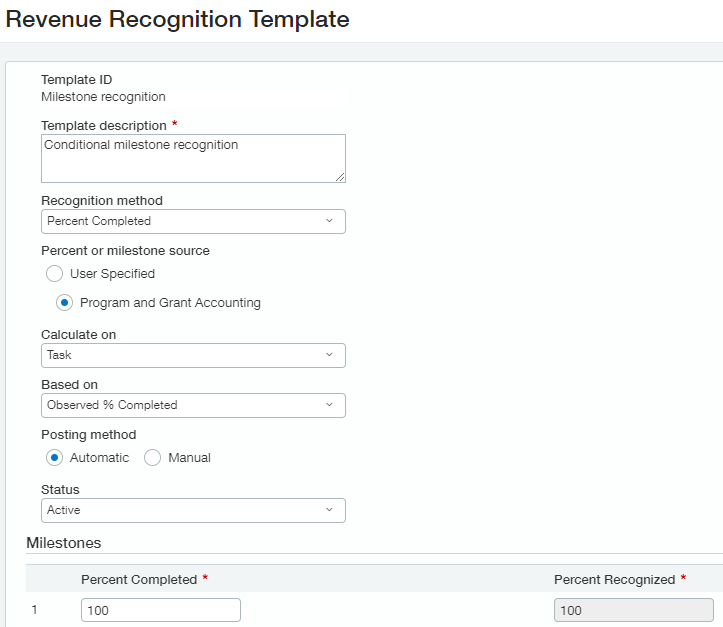Viewport: 723px width, 627px height.
Task: Click the Milestones section heading
Action: pos(63,542)
